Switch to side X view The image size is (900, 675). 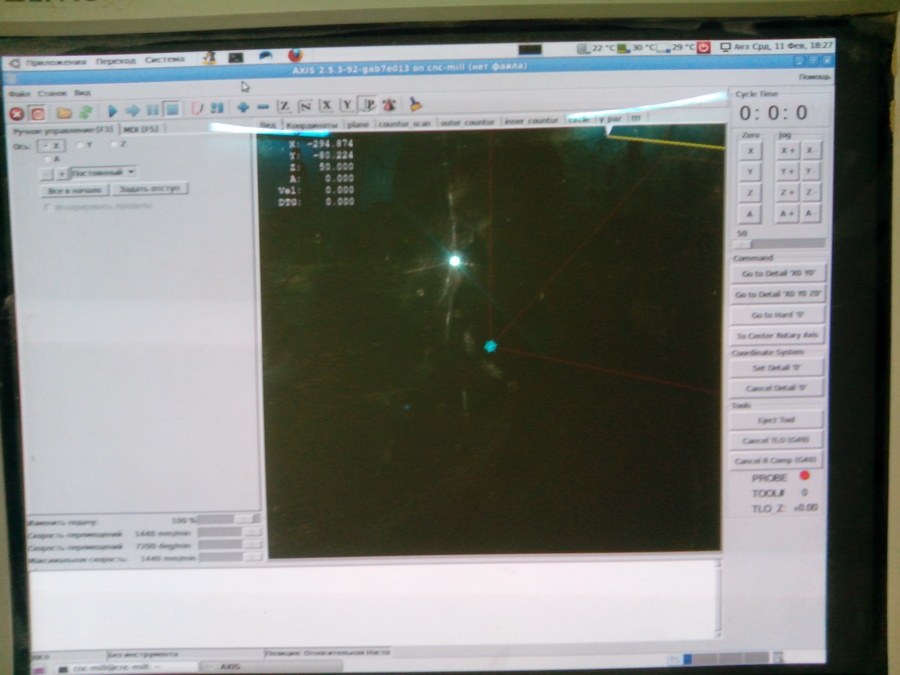[x=326, y=105]
